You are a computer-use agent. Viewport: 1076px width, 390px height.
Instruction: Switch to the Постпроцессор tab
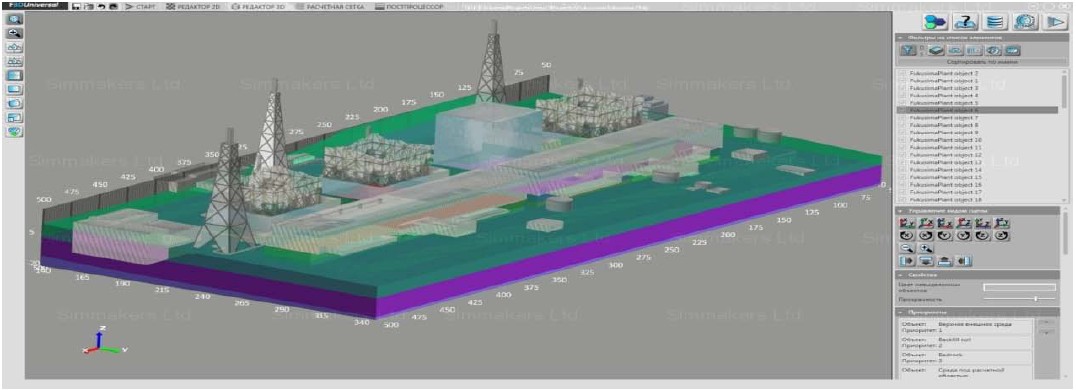[409, 6]
